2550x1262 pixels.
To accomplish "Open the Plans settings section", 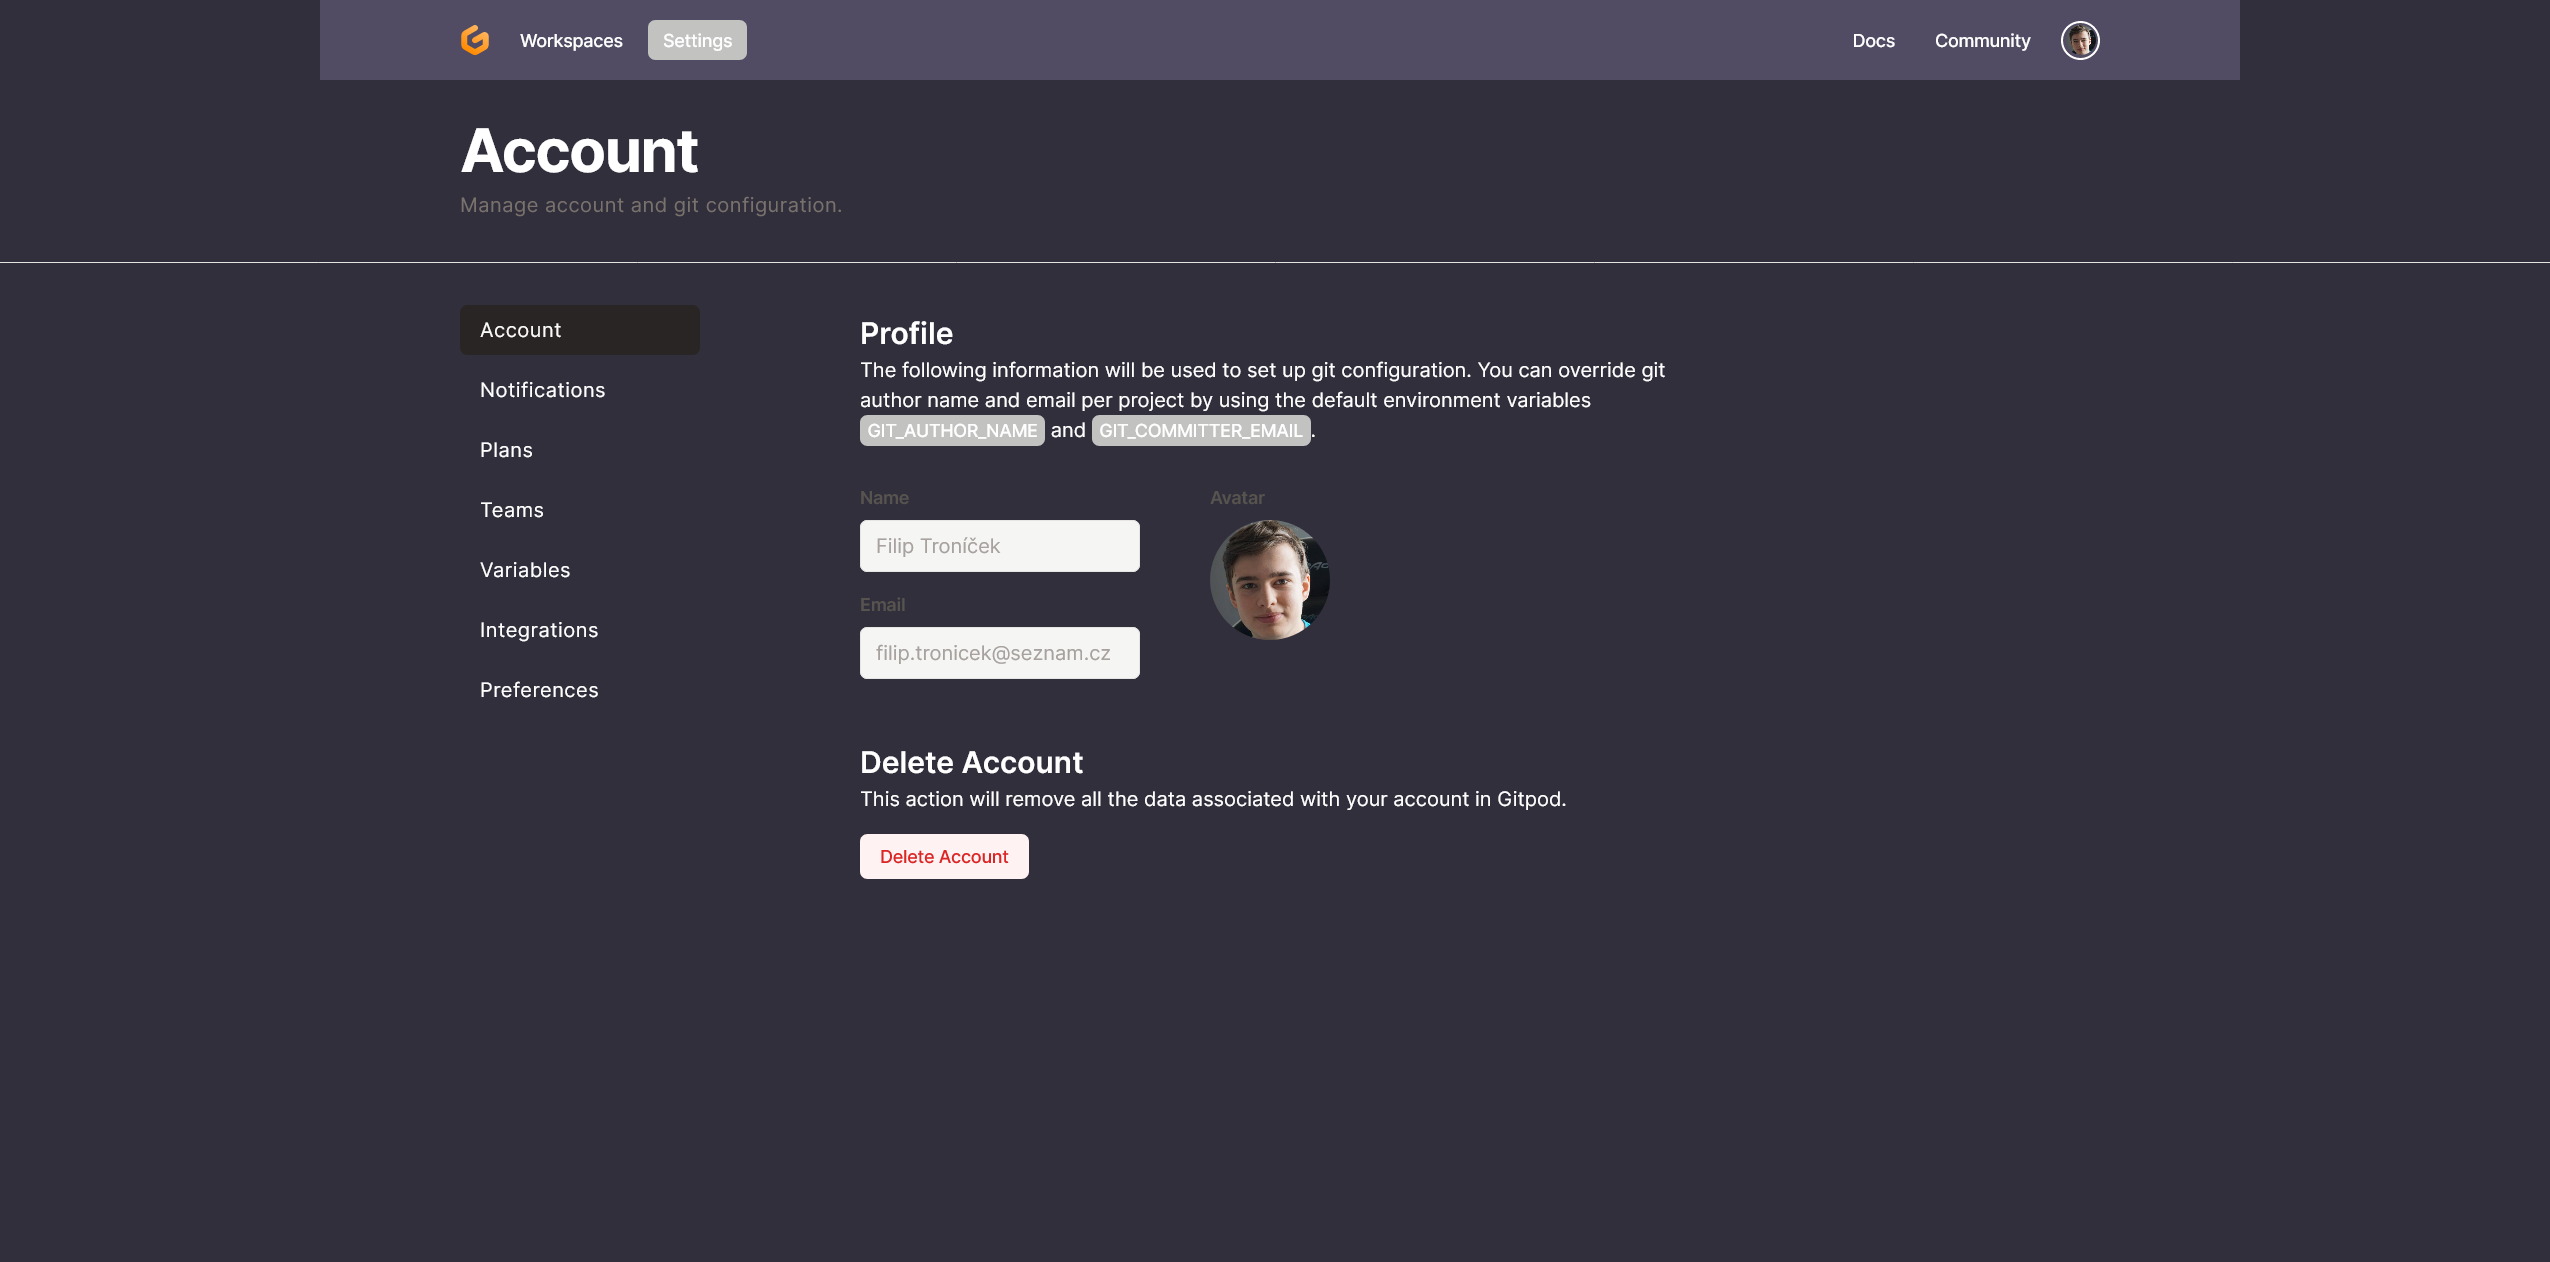I will (506, 450).
